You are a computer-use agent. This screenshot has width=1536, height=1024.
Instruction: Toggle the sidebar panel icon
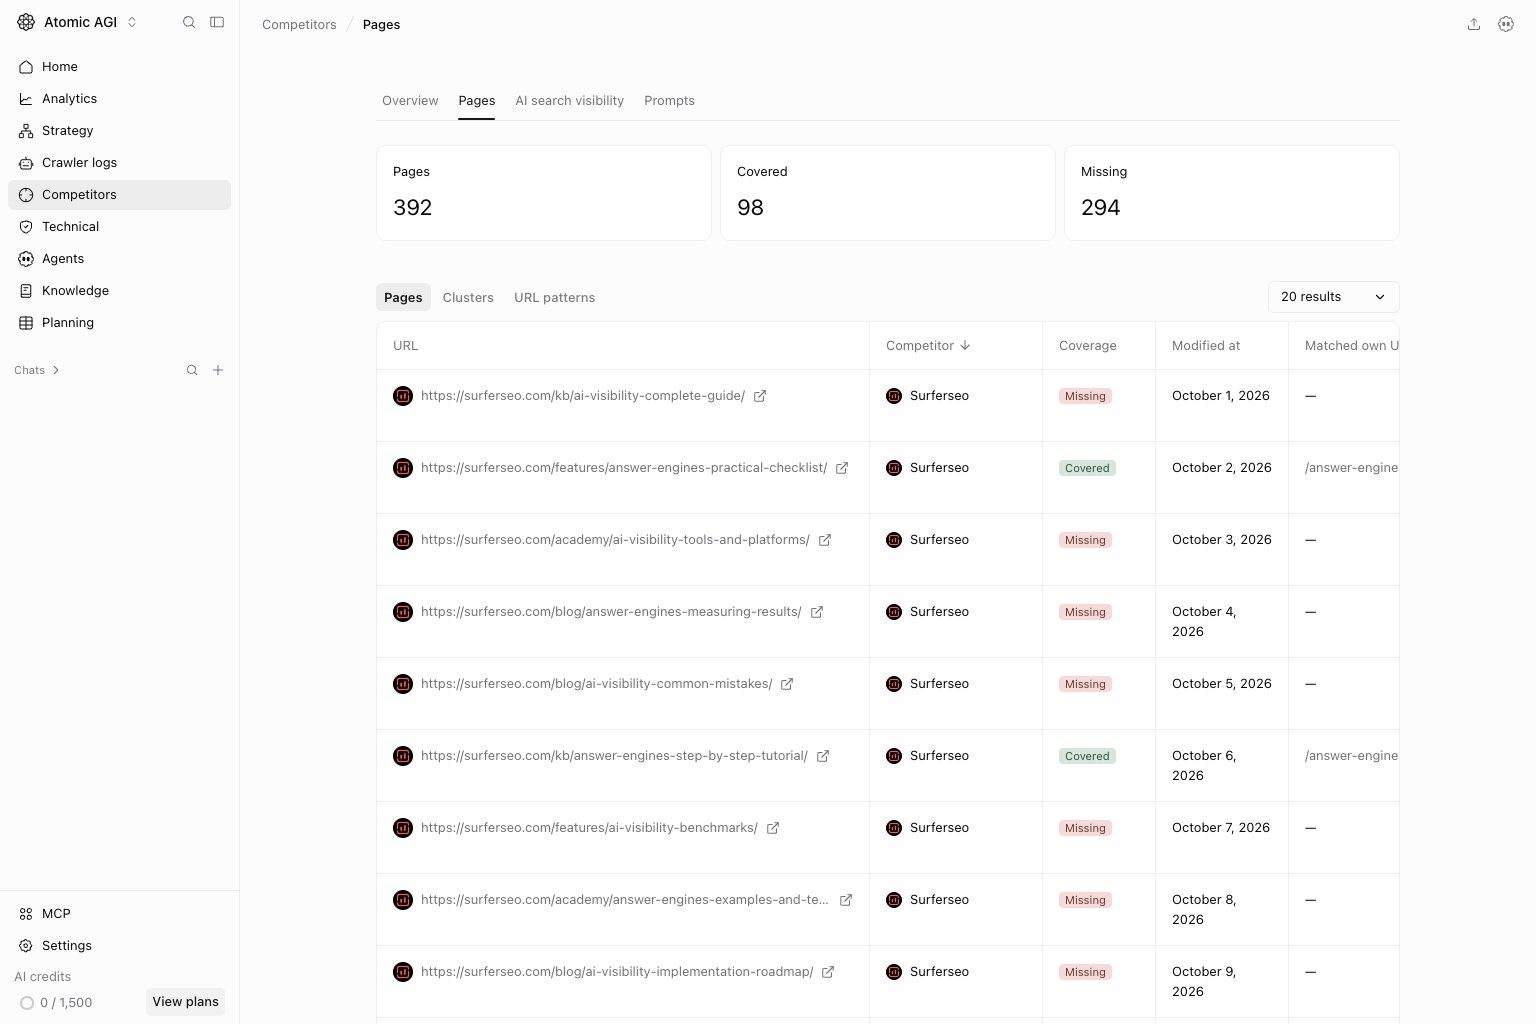(217, 22)
